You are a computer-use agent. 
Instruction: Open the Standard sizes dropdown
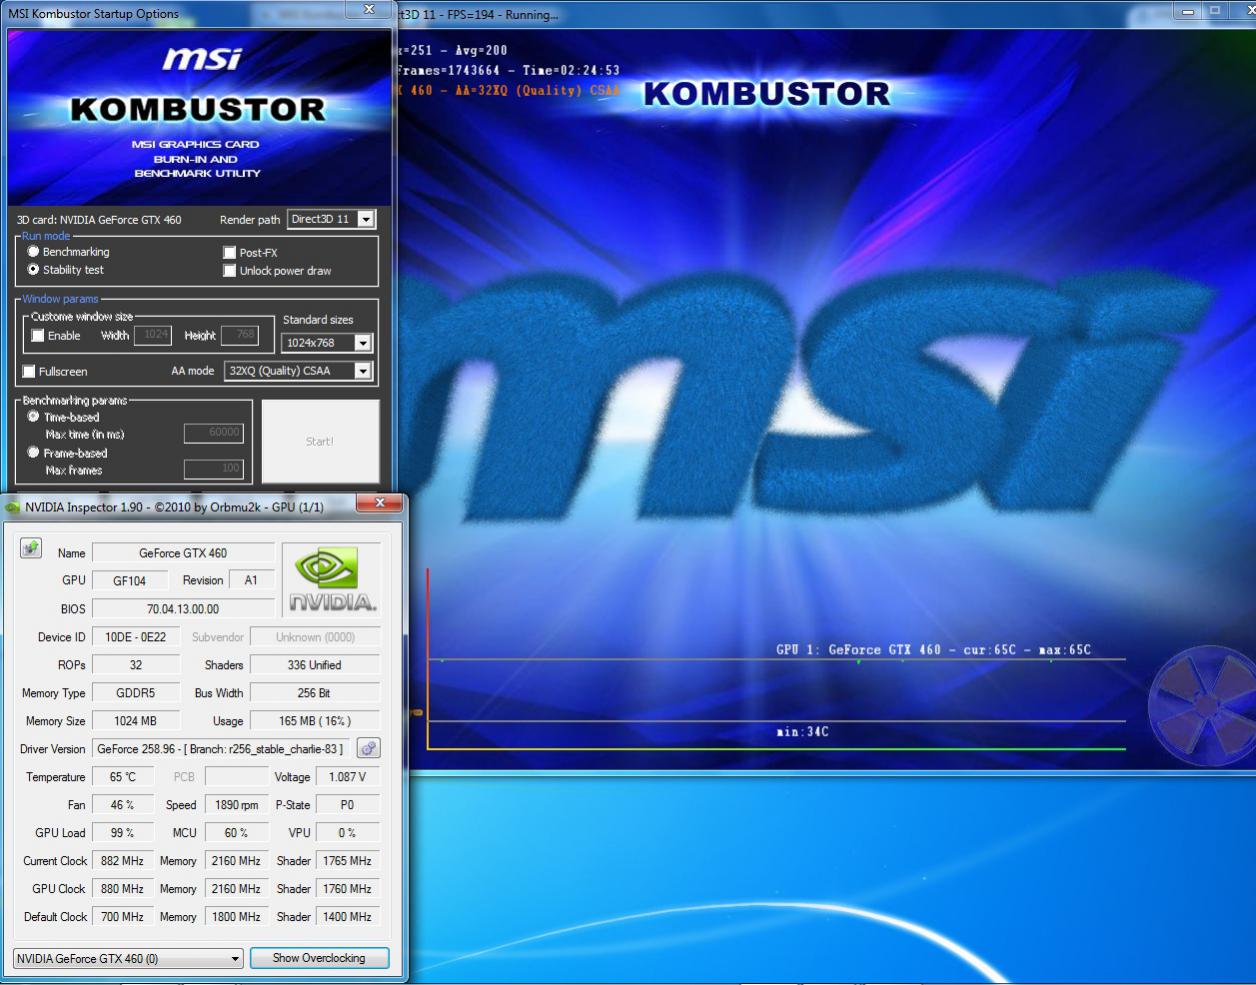click(327, 343)
